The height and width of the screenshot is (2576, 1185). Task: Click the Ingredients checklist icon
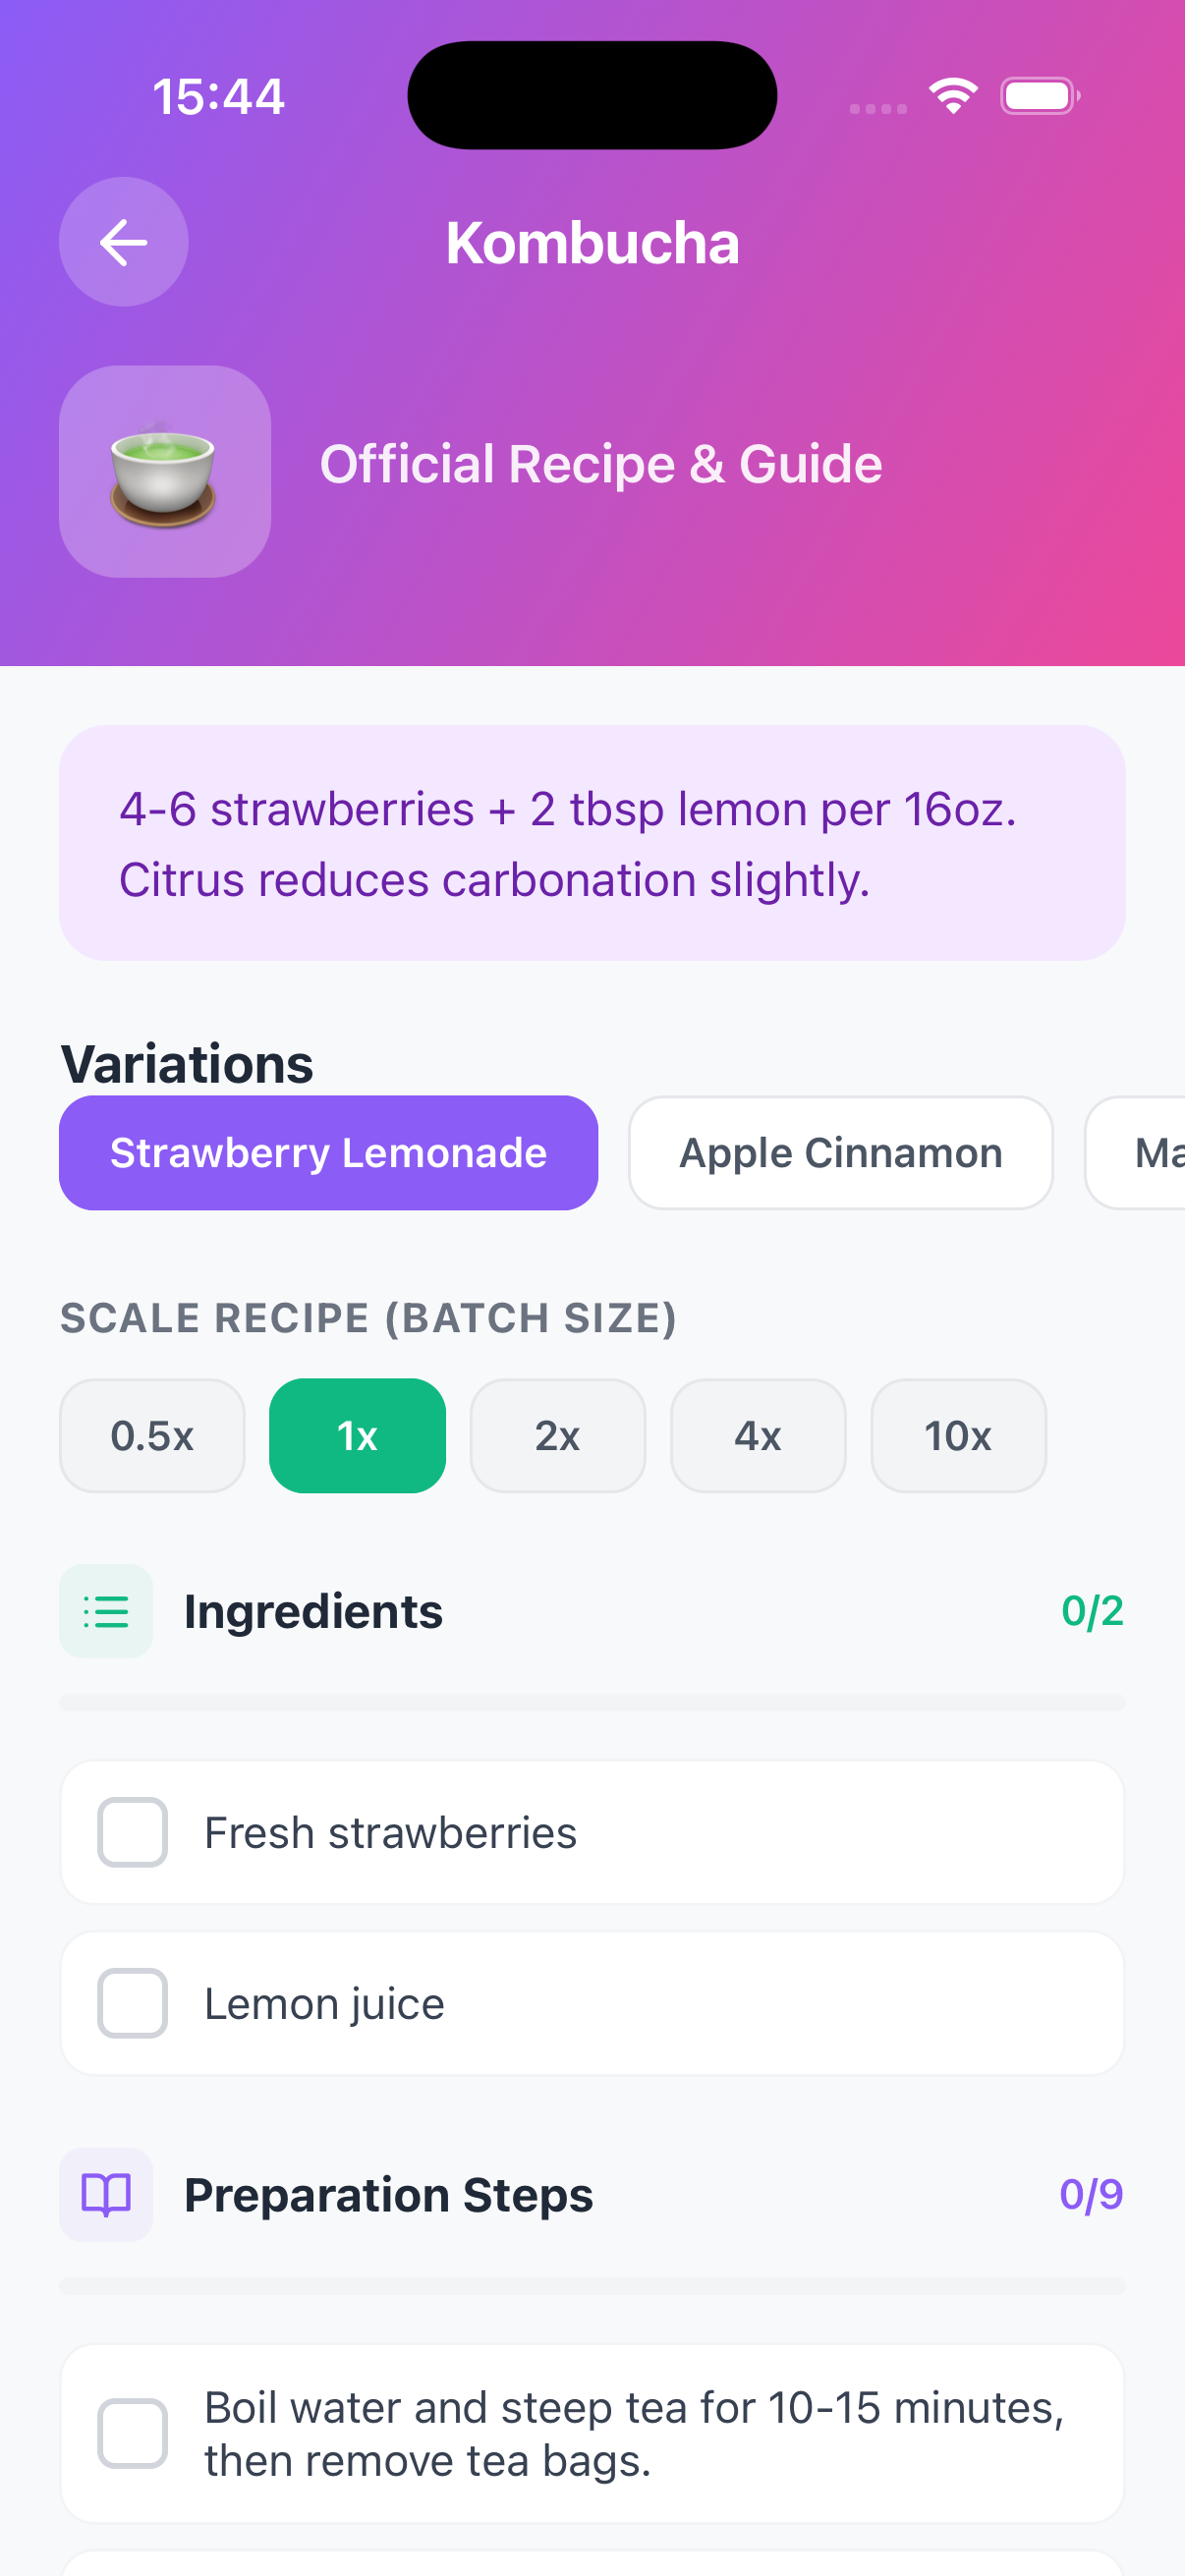tap(106, 1611)
